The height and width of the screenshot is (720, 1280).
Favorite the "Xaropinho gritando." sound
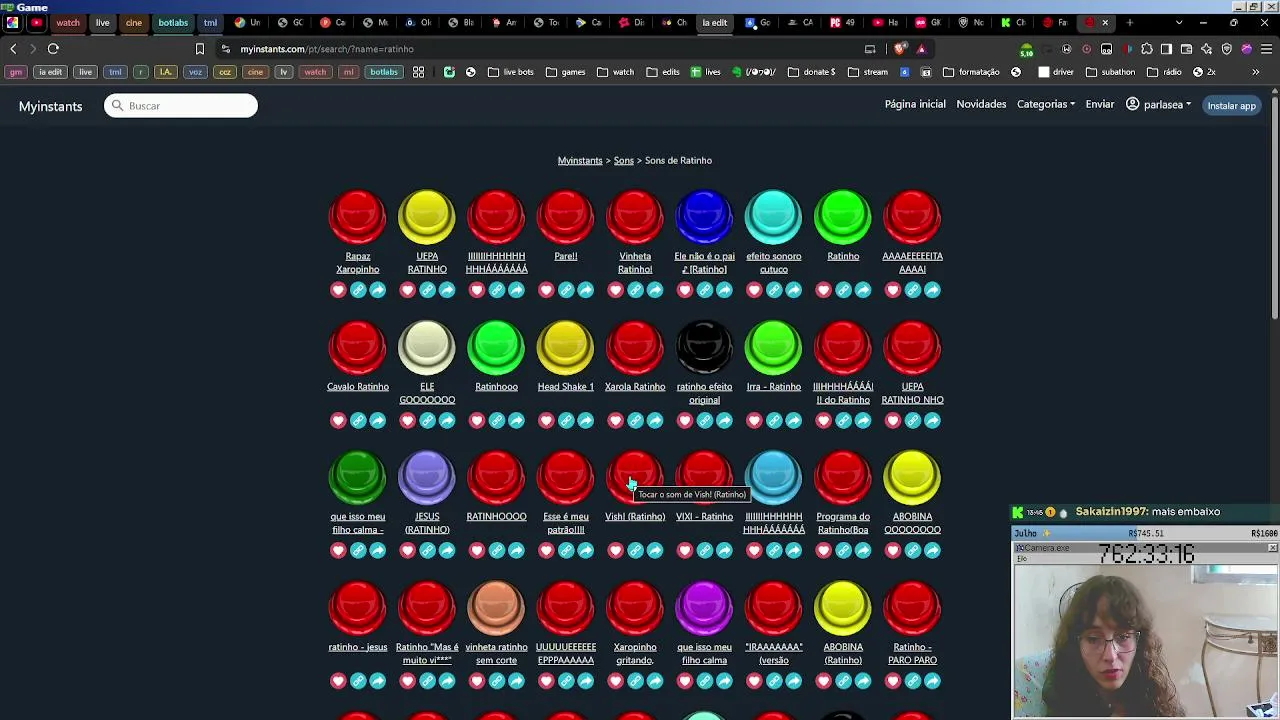click(615, 681)
